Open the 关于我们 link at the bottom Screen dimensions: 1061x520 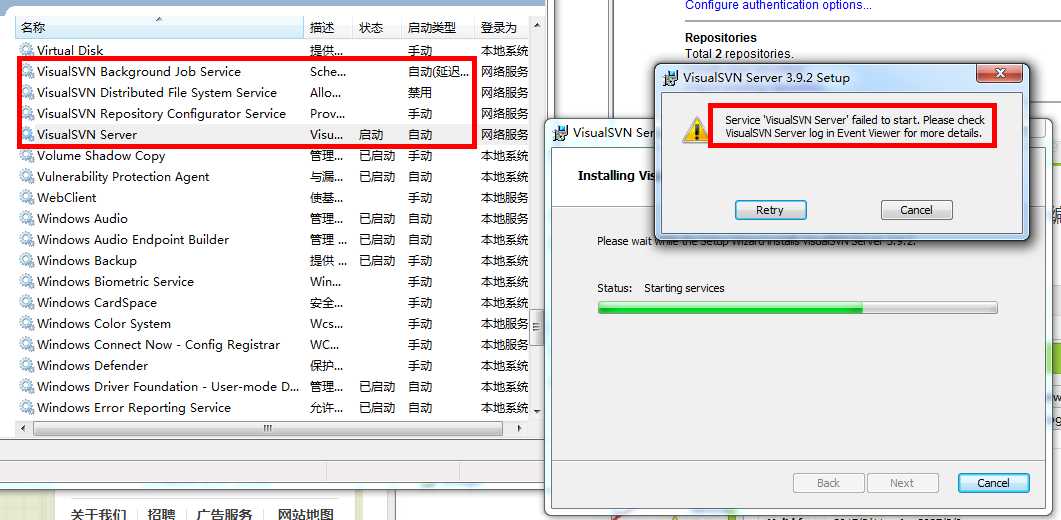click(x=98, y=513)
